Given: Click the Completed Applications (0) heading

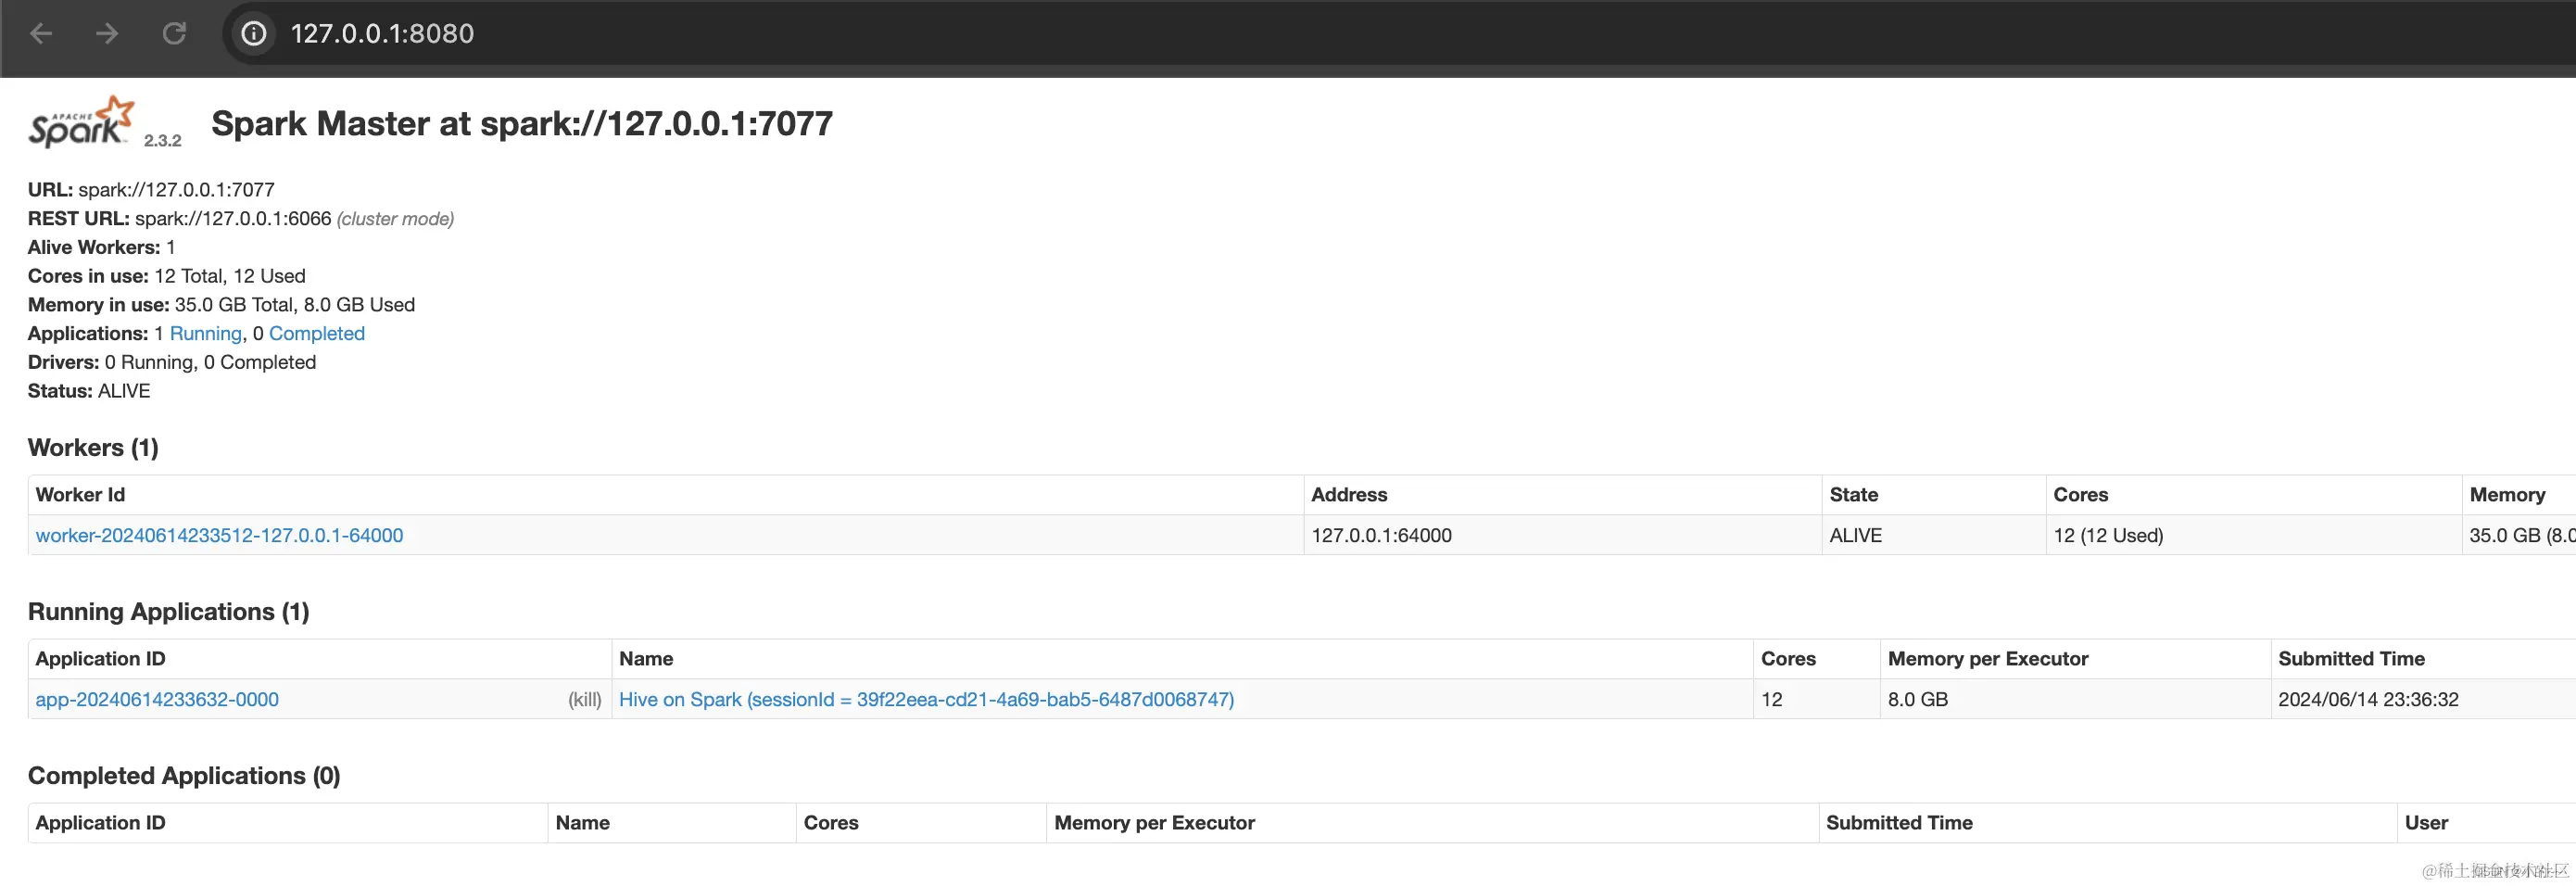Looking at the screenshot, I should click(x=184, y=775).
